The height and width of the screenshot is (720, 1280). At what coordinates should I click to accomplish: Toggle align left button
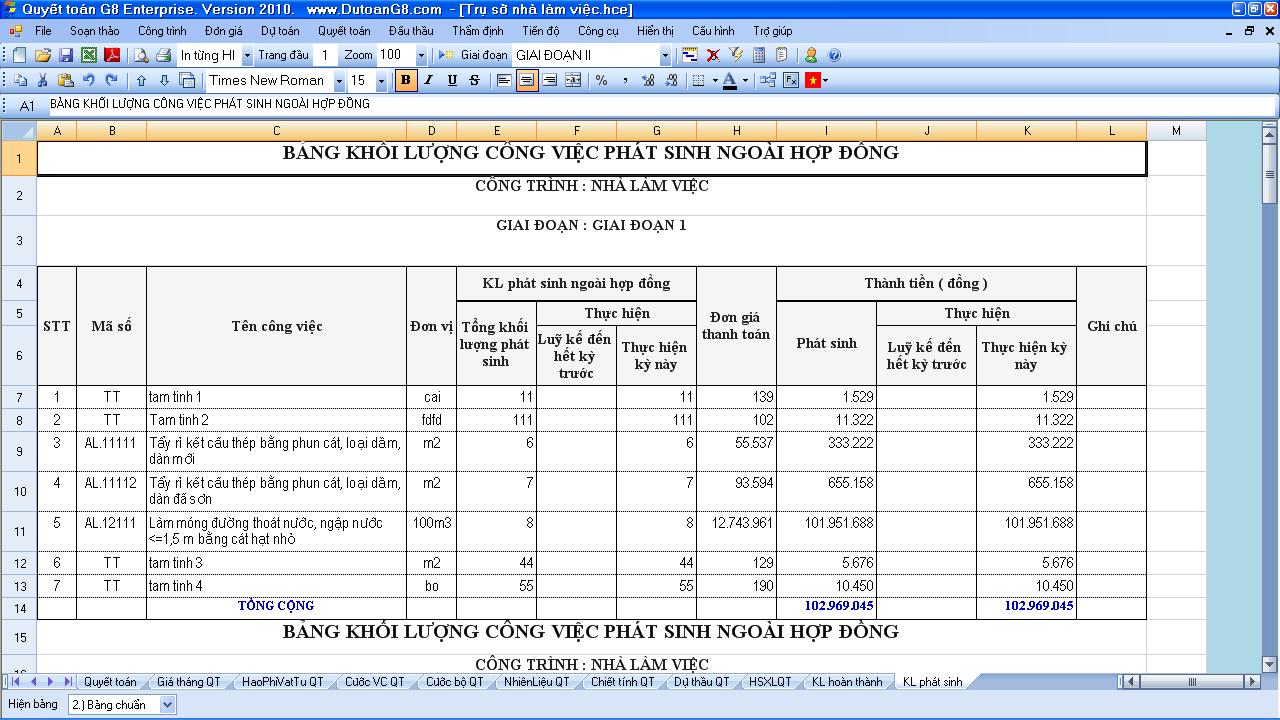[504, 80]
